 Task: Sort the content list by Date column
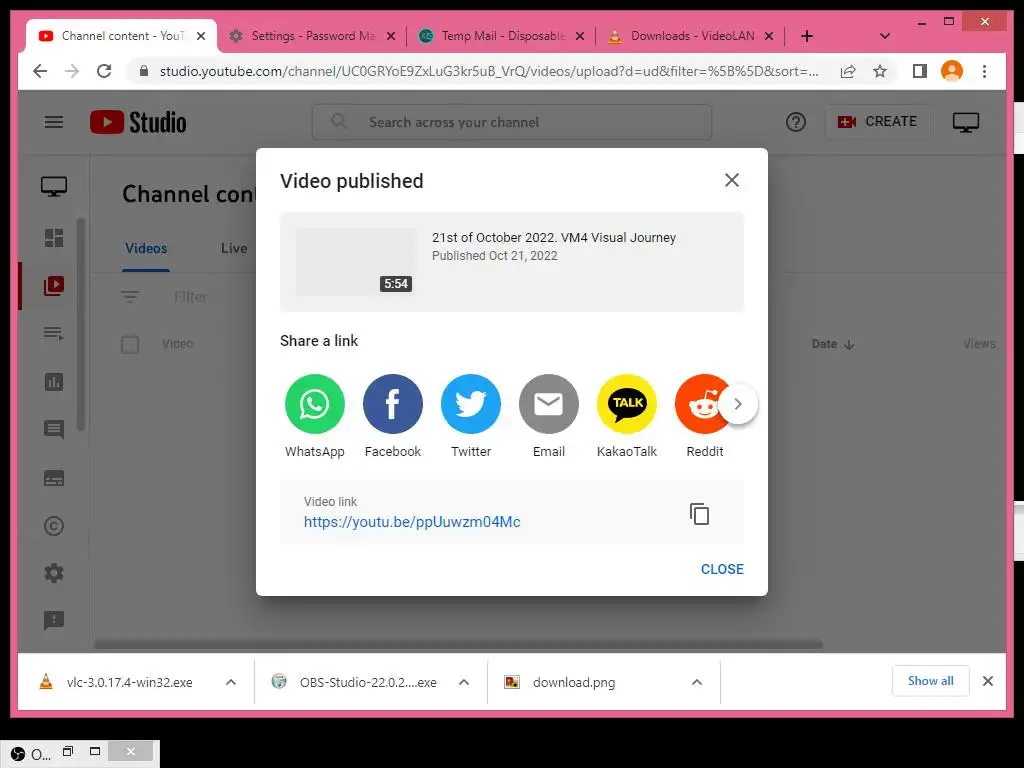tap(833, 344)
